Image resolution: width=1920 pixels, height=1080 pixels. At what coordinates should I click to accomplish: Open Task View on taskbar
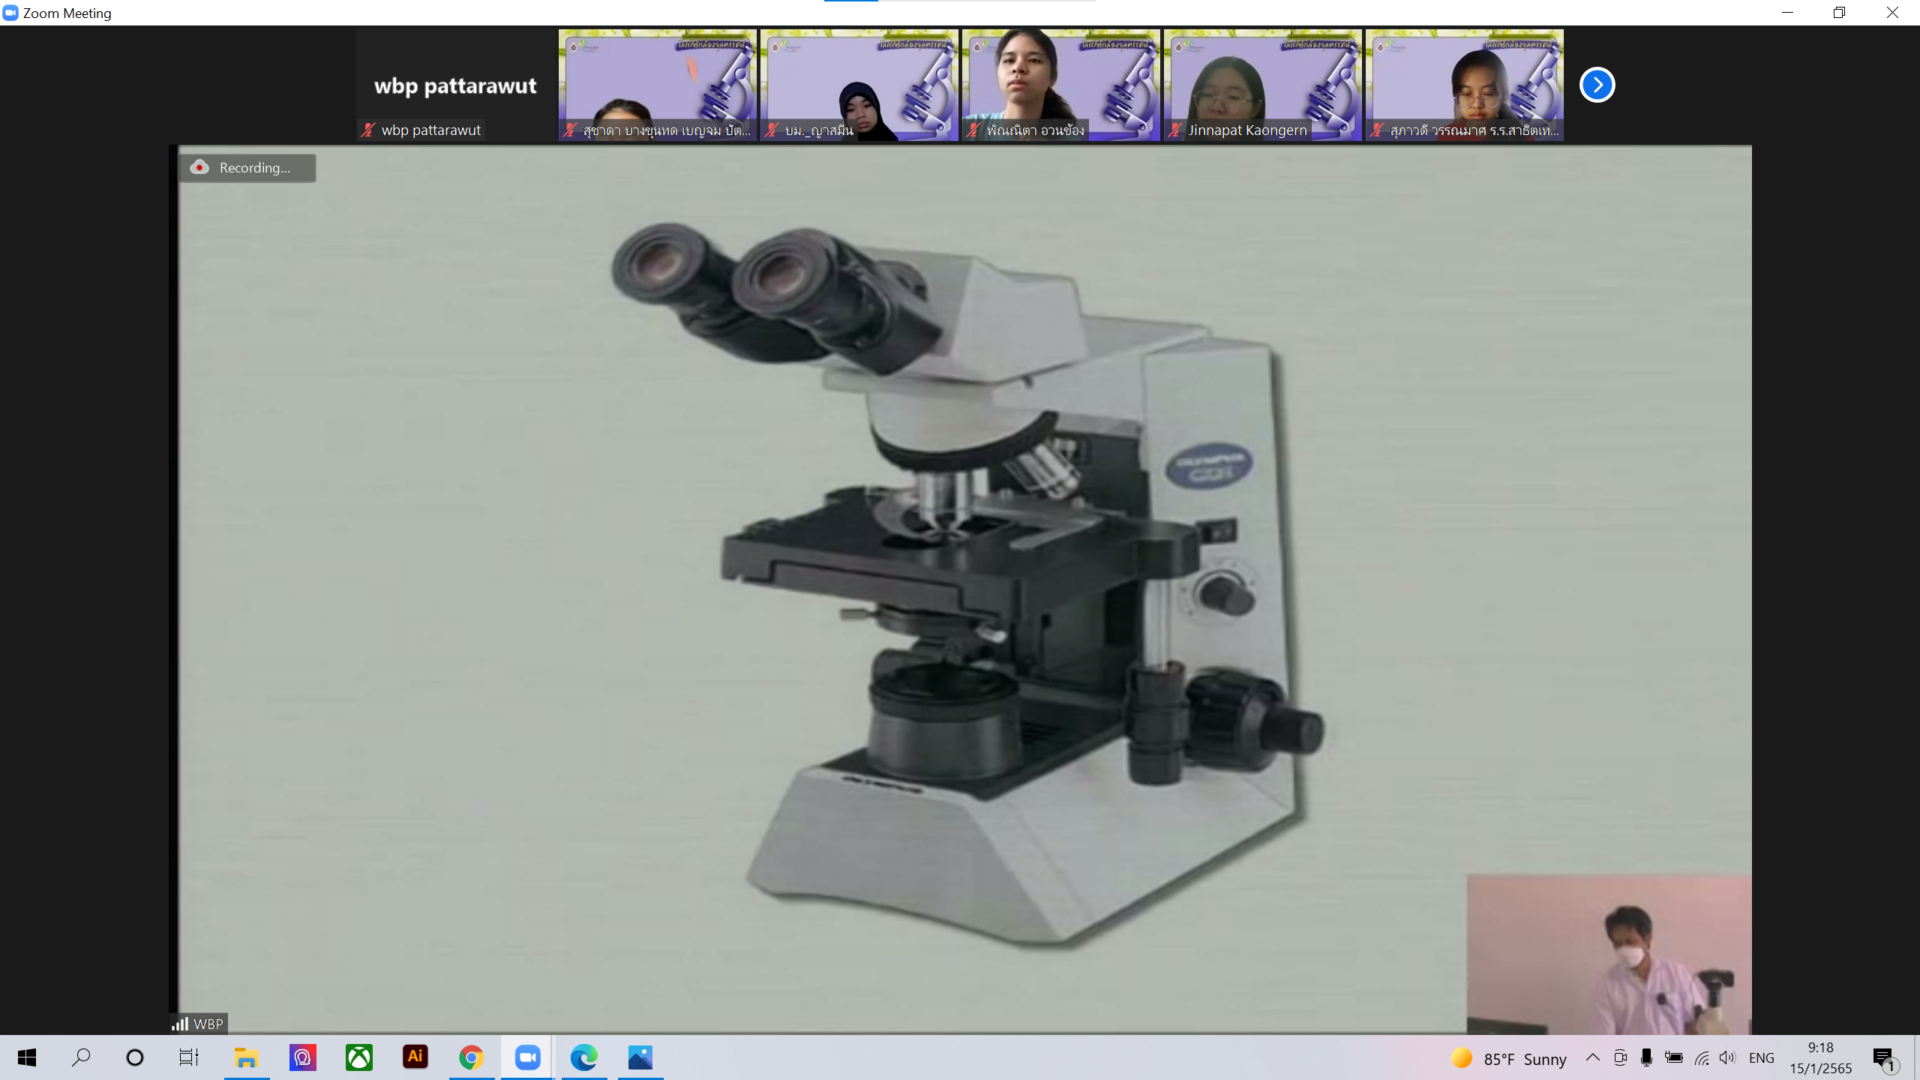(x=188, y=1058)
